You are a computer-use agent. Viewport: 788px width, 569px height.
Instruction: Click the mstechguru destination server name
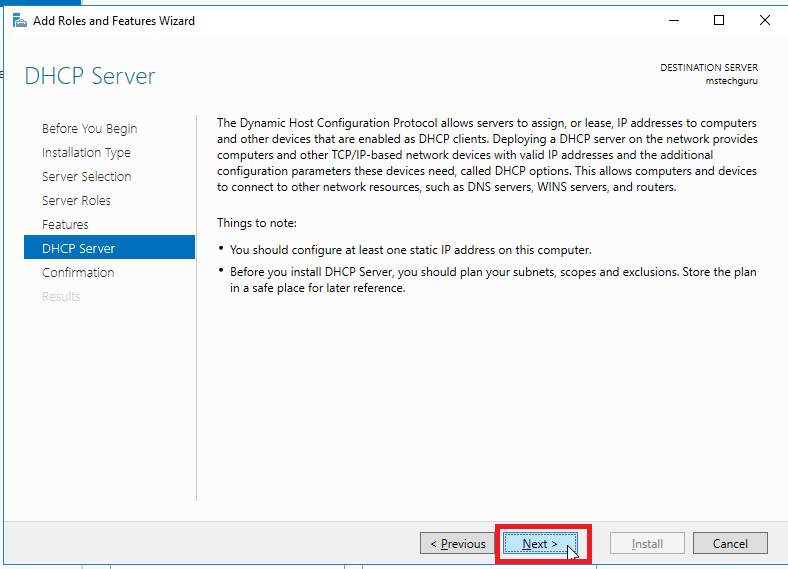(x=731, y=81)
